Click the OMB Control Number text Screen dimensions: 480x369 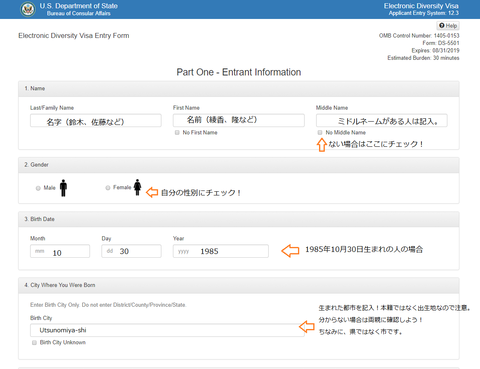point(419,36)
